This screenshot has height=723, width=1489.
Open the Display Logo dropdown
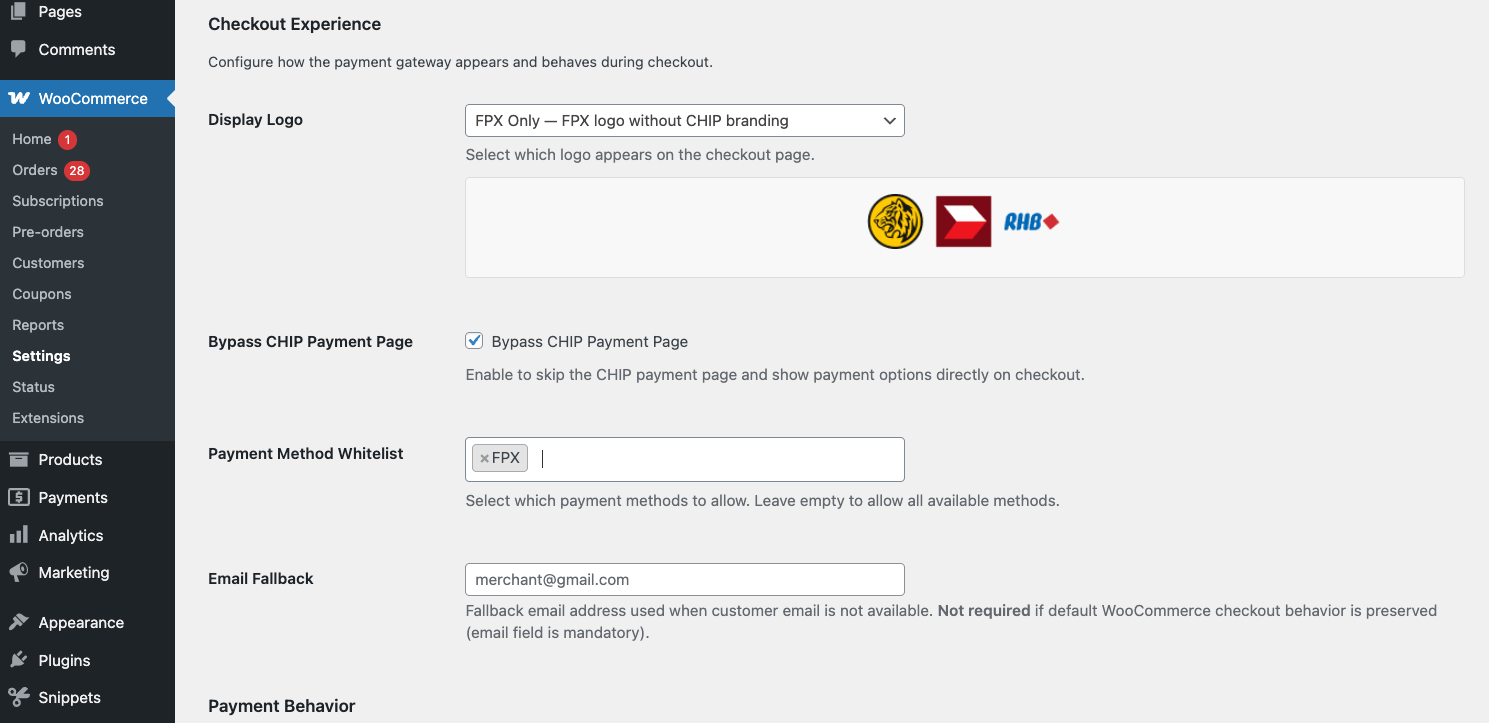[684, 121]
